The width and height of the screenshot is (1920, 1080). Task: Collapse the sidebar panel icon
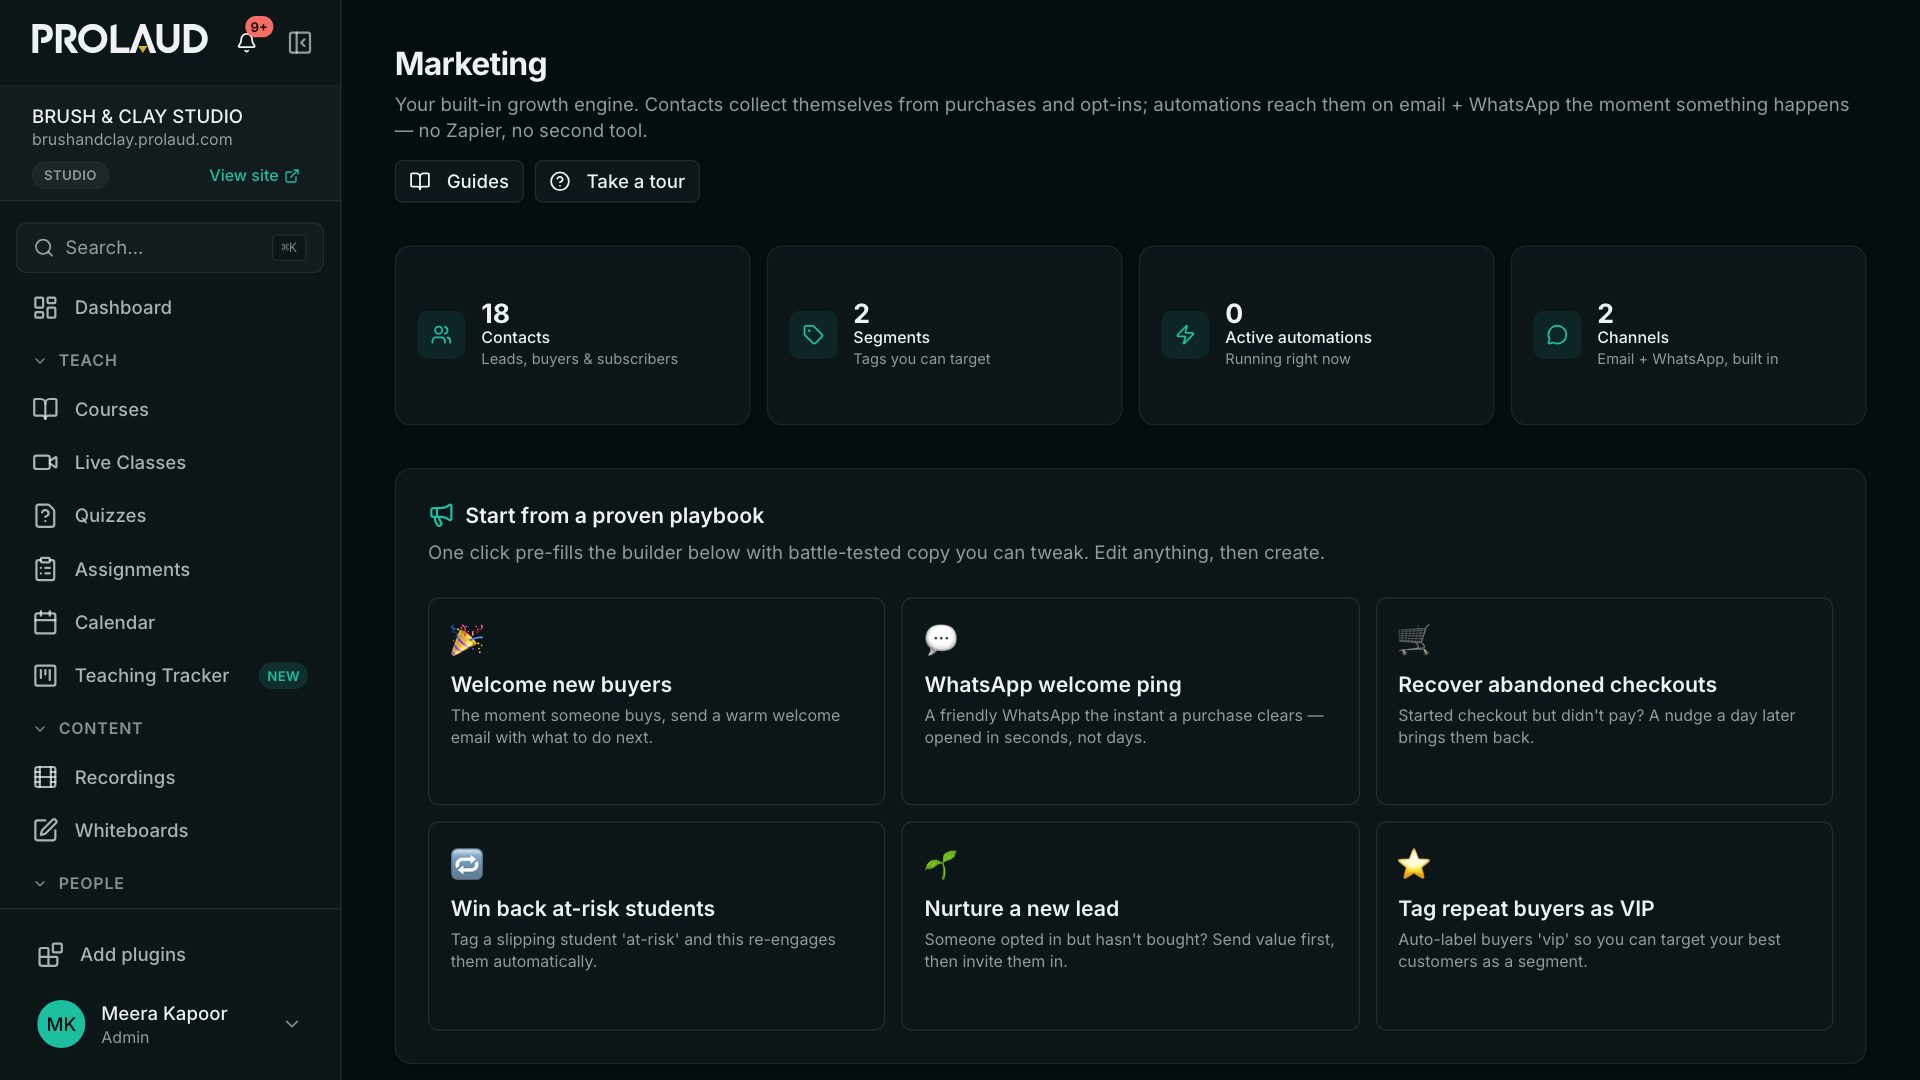(x=300, y=42)
